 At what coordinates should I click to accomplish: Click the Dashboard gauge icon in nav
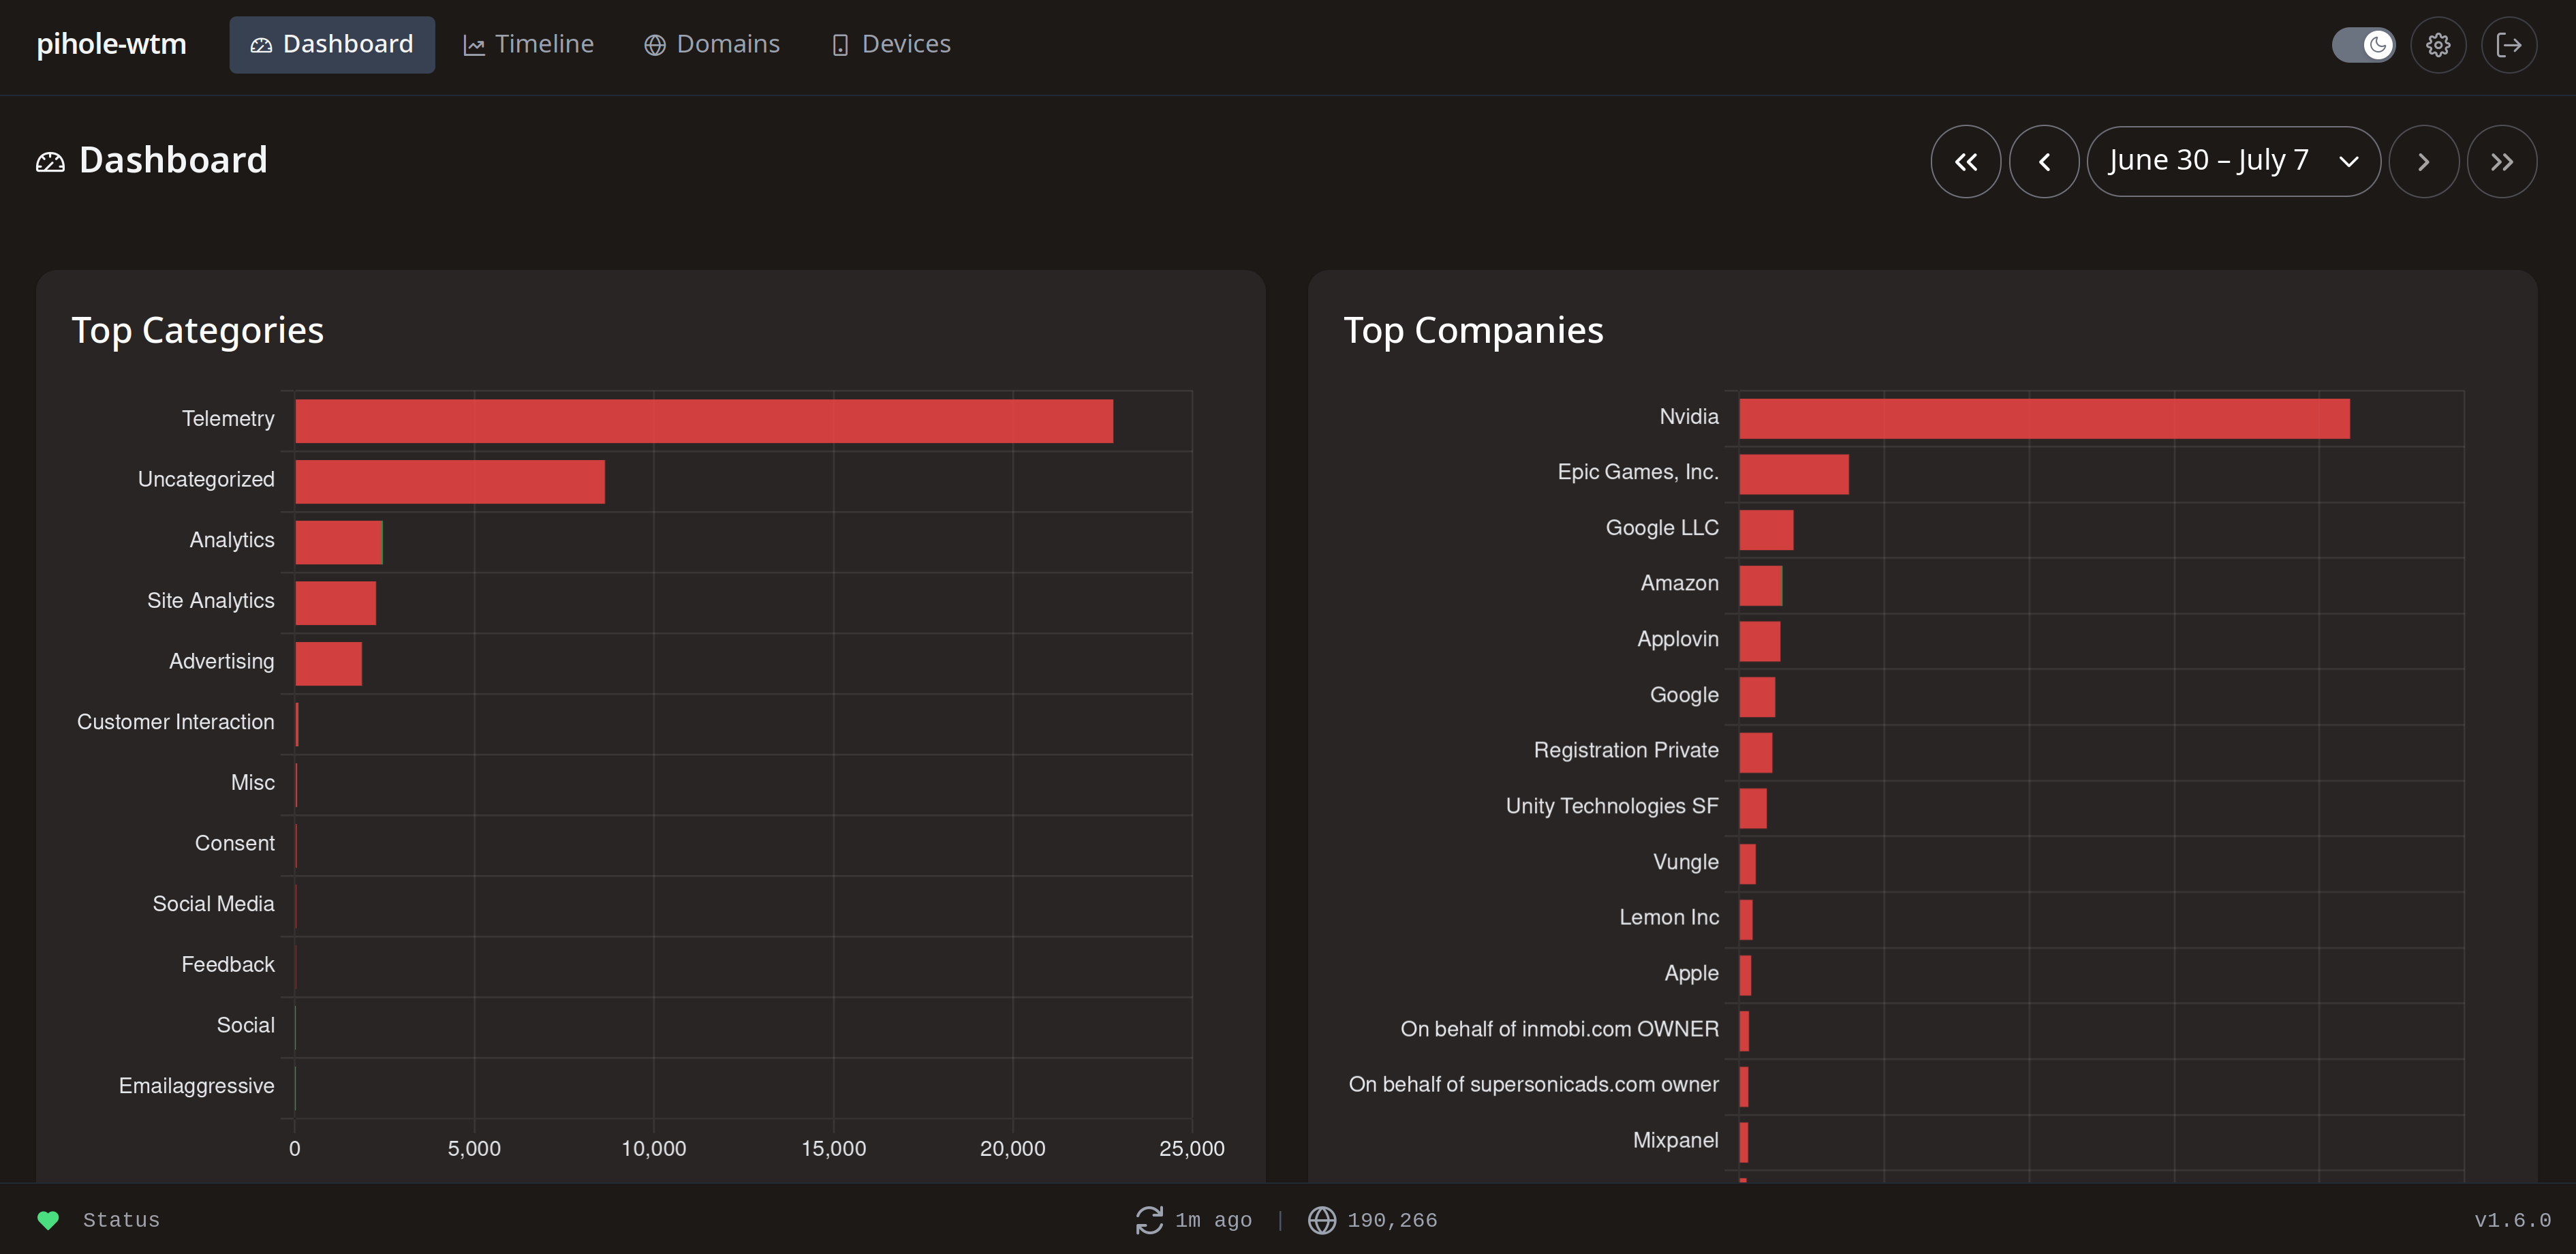[x=261, y=45]
